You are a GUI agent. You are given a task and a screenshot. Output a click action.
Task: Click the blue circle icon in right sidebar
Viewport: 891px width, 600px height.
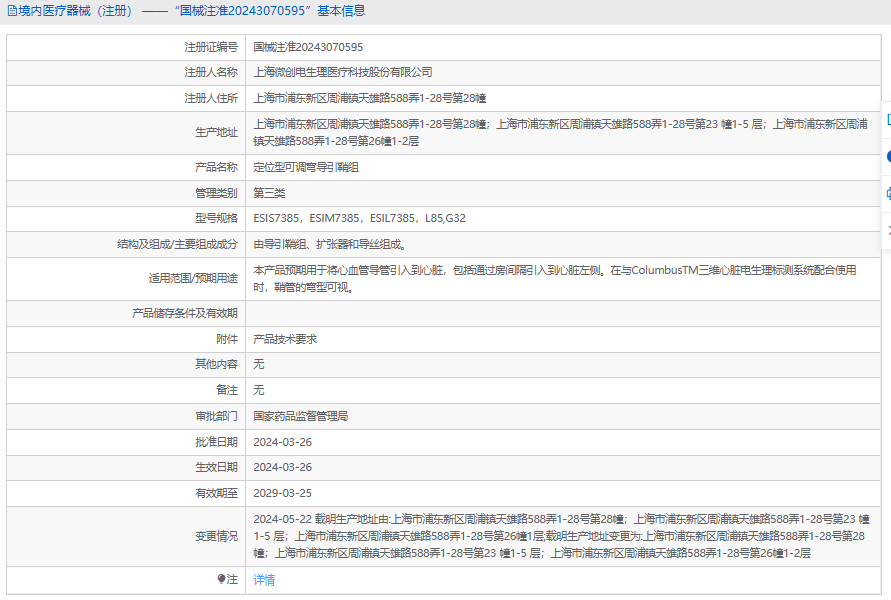pyautogui.click(x=888, y=156)
